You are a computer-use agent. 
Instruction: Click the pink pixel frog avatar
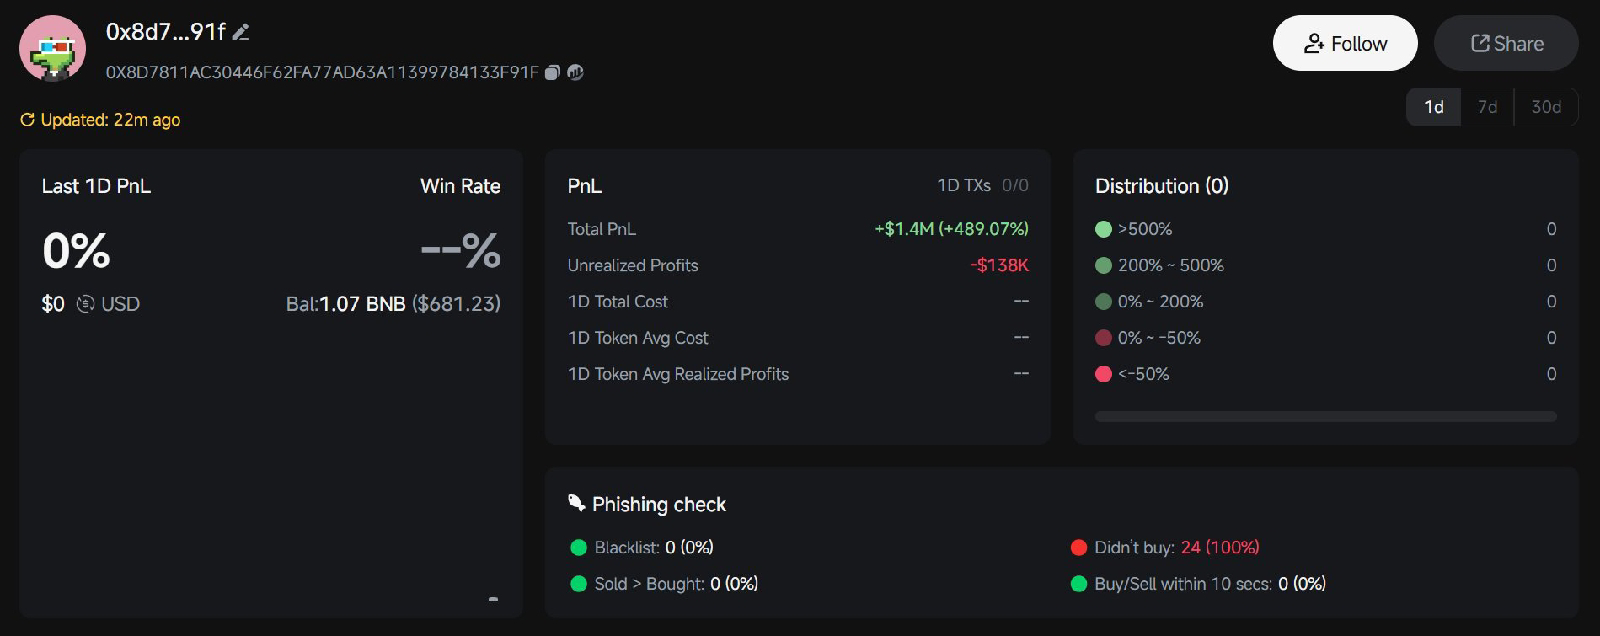[x=52, y=48]
